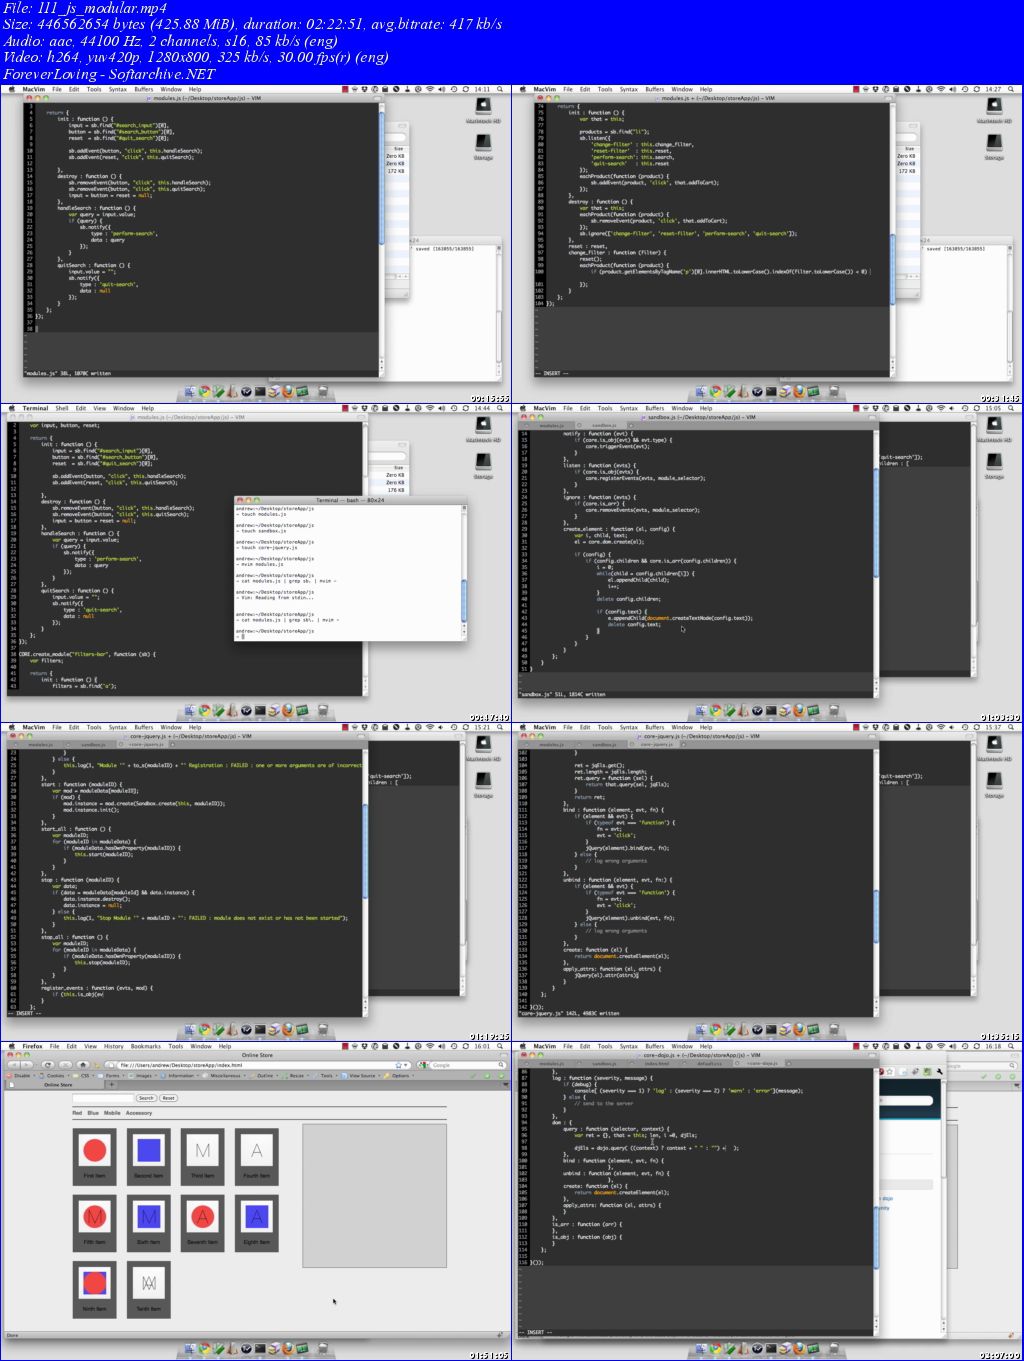This screenshot has width=1024, height=1361.
Task: Open CSS dropdown in Web Developer toolbar
Action: (x=85, y=1076)
